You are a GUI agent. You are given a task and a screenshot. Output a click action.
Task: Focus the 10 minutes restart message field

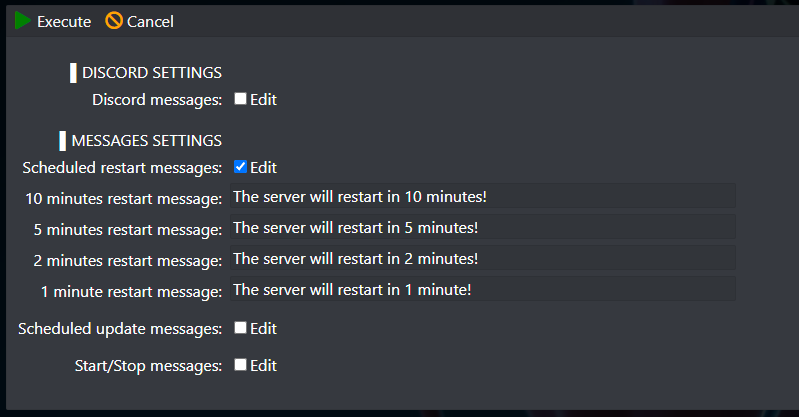click(483, 196)
